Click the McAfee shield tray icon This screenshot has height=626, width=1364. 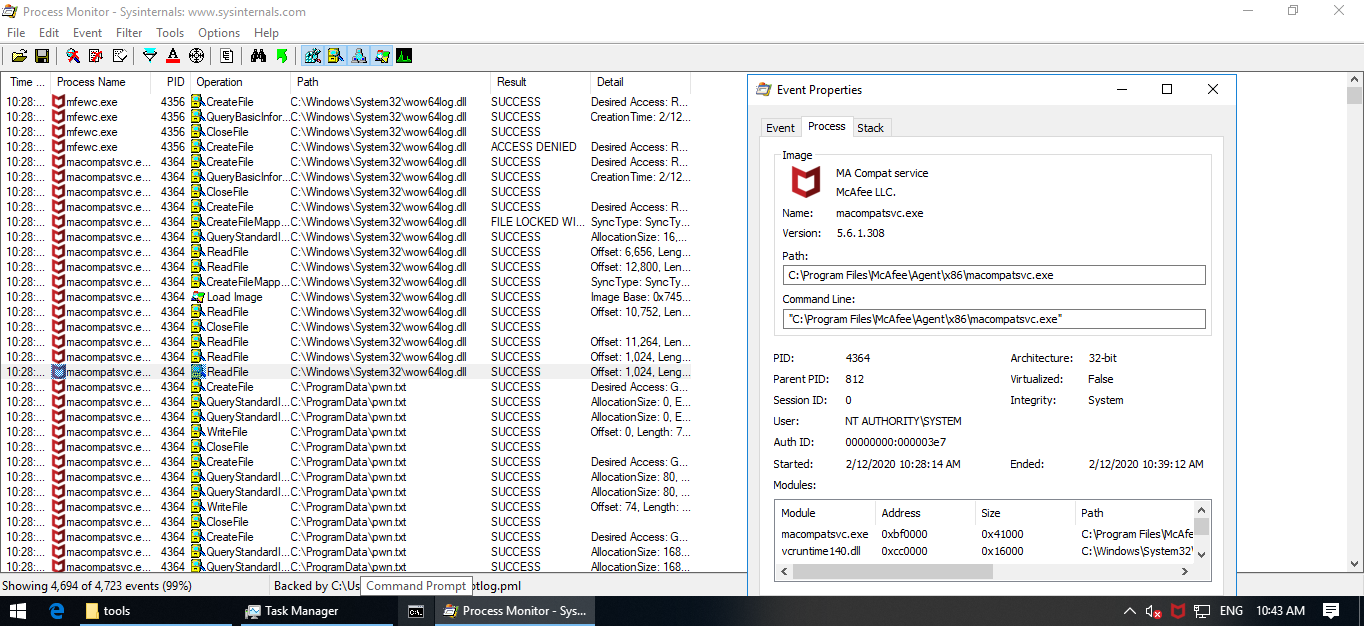click(1178, 611)
